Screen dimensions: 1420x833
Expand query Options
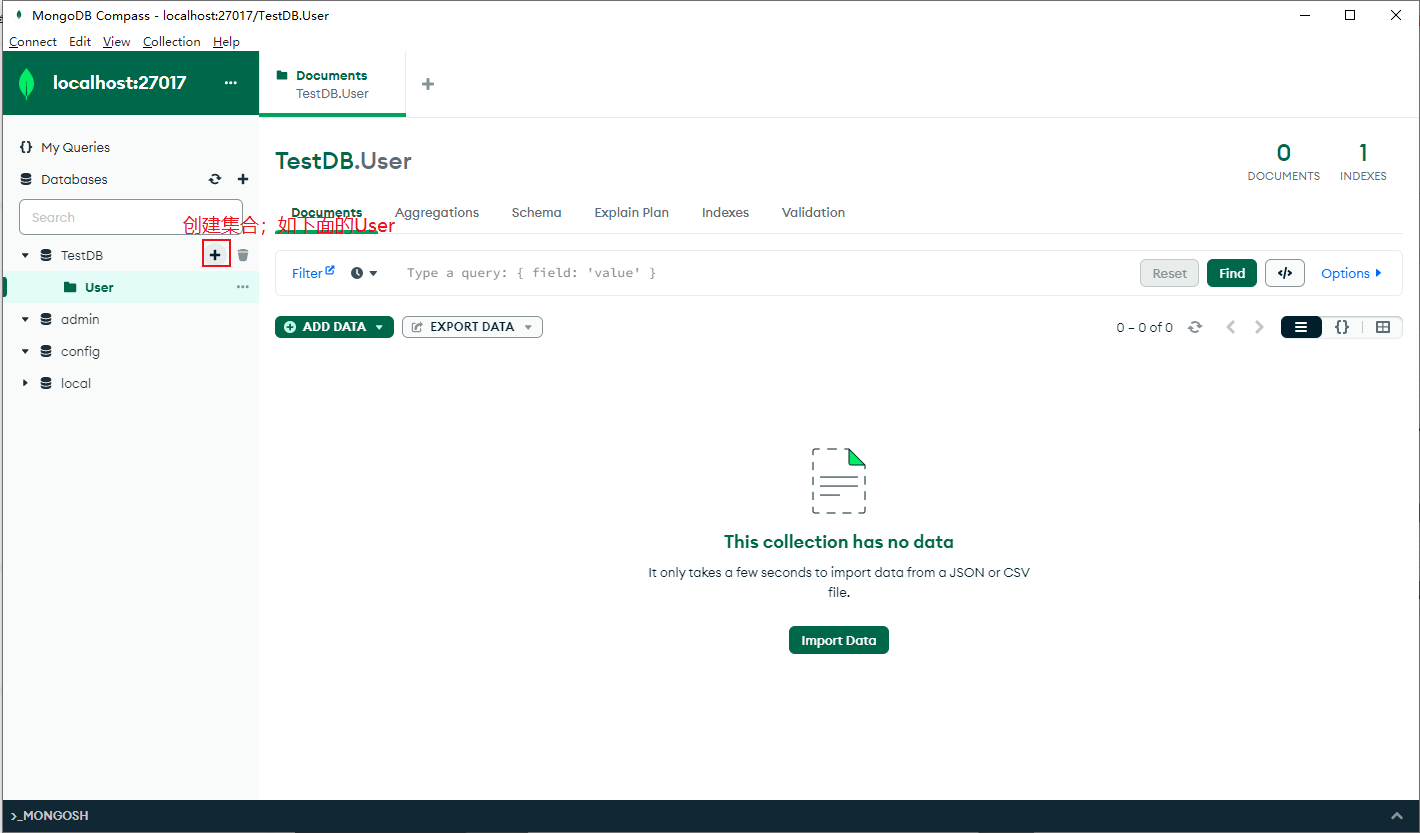coord(1351,273)
